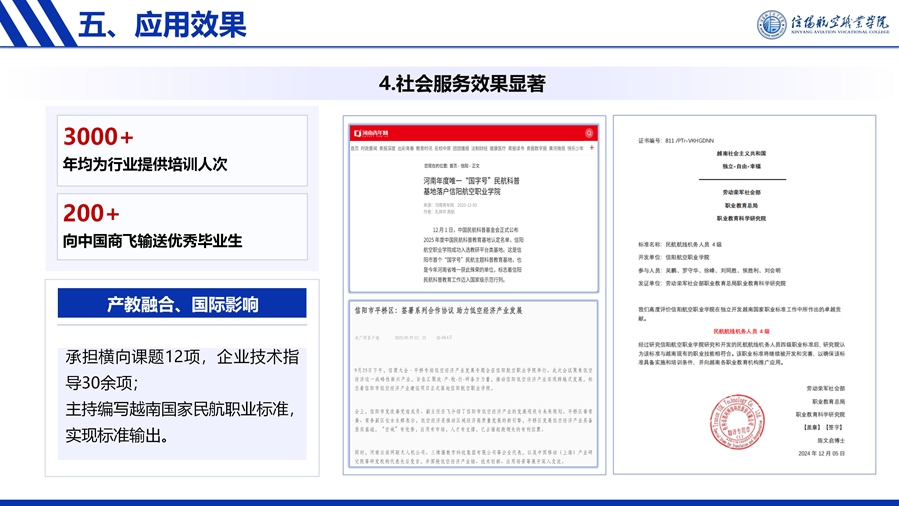
Task: Click the 200+ figure
Action: [91, 213]
